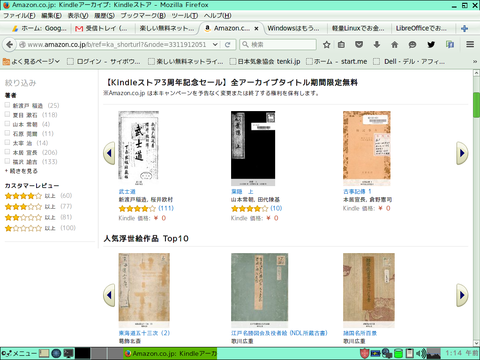Click the clipboard tray icon
The height and width of the screenshot is (360, 480).
410,353
